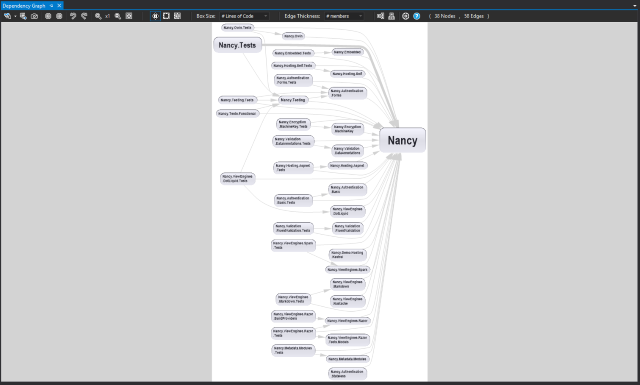Select the Nancy node in the graph

pos(402,140)
